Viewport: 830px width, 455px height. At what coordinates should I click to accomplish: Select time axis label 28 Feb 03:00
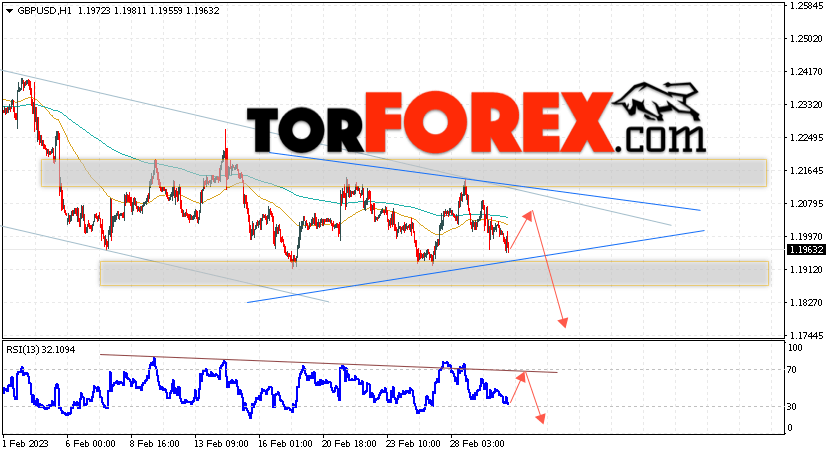477,443
